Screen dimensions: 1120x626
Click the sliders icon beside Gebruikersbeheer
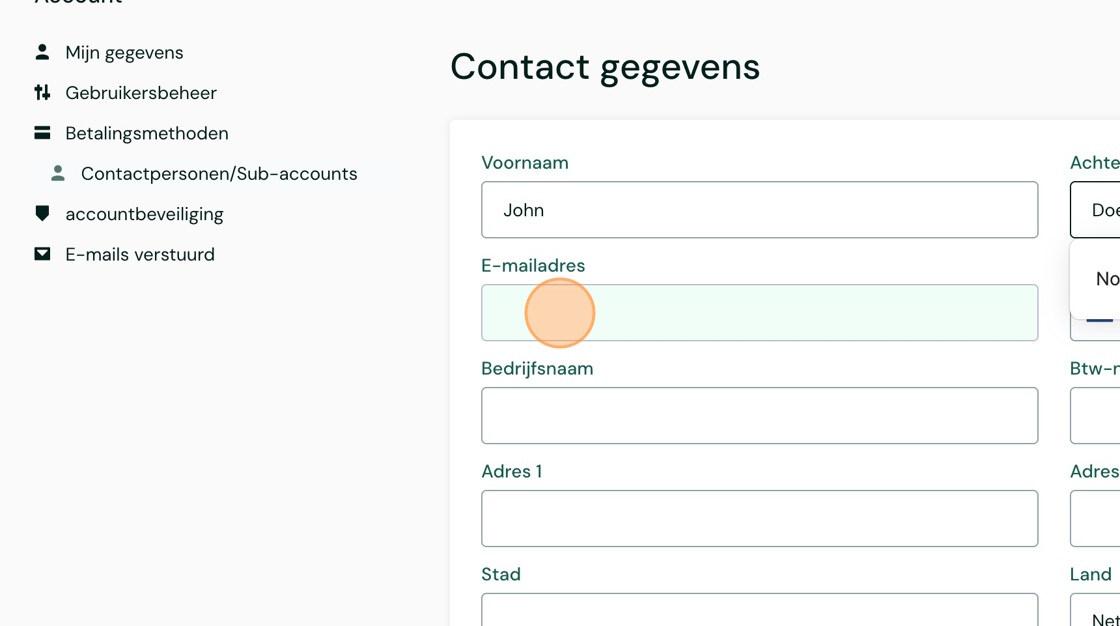coord(42,93)
